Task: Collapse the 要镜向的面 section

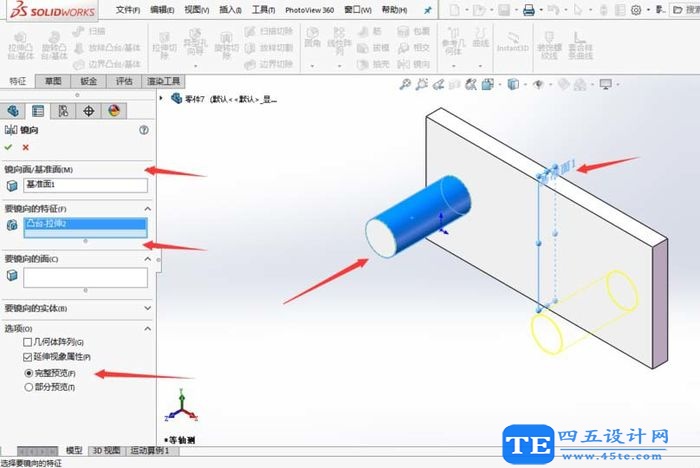Action: [147, 259]
